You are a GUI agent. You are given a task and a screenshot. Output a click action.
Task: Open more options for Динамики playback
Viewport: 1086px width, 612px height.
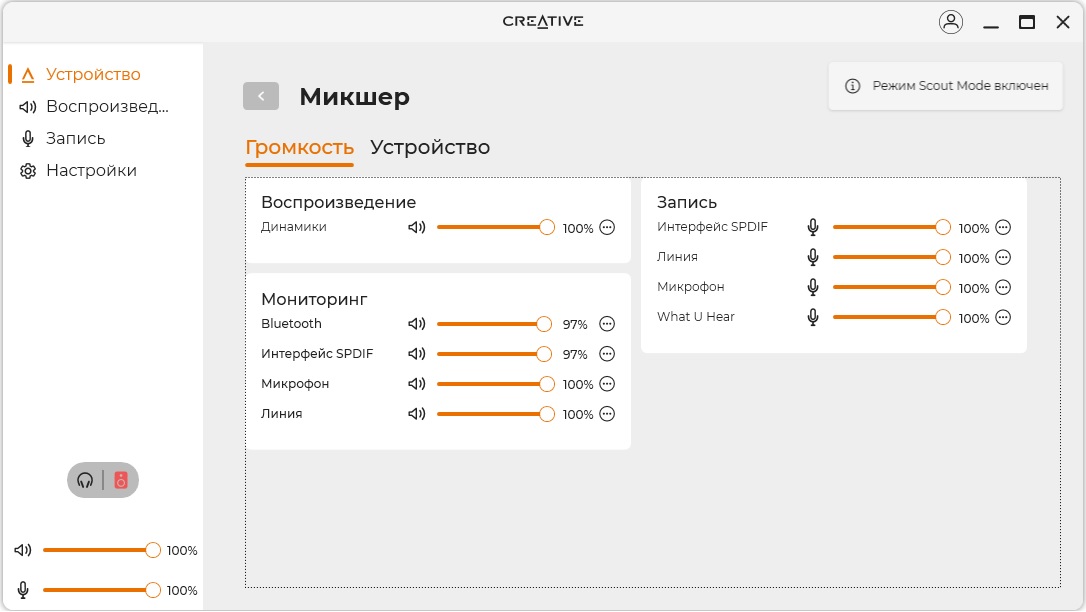click(x=607, y=227)
